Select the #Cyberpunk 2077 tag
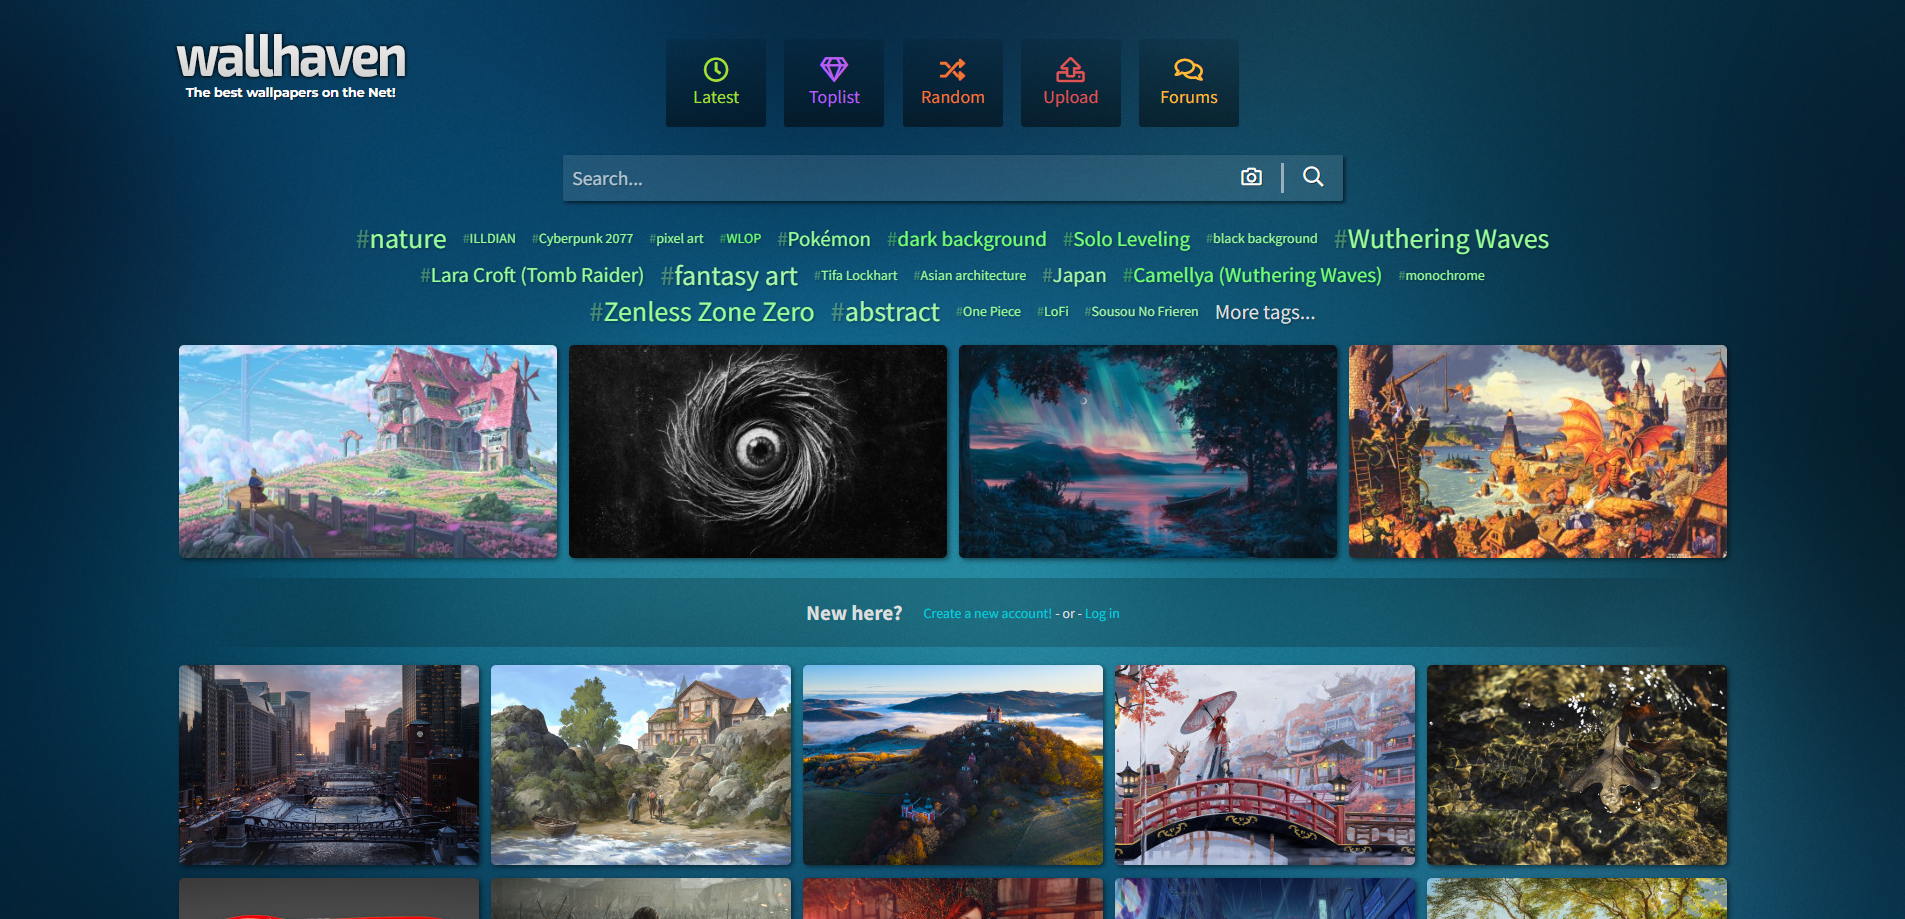The width and height of the screenshot is (1905, 919). [x=582, y=239]
